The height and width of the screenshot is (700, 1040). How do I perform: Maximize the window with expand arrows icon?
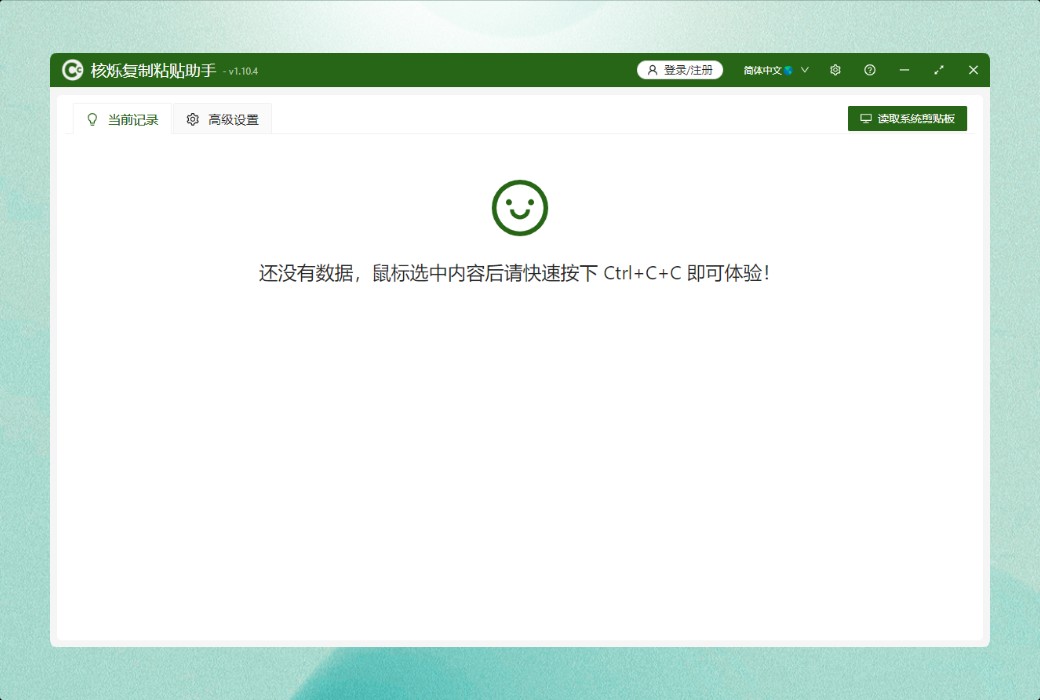pyautogui.click(x=939, y=70)
